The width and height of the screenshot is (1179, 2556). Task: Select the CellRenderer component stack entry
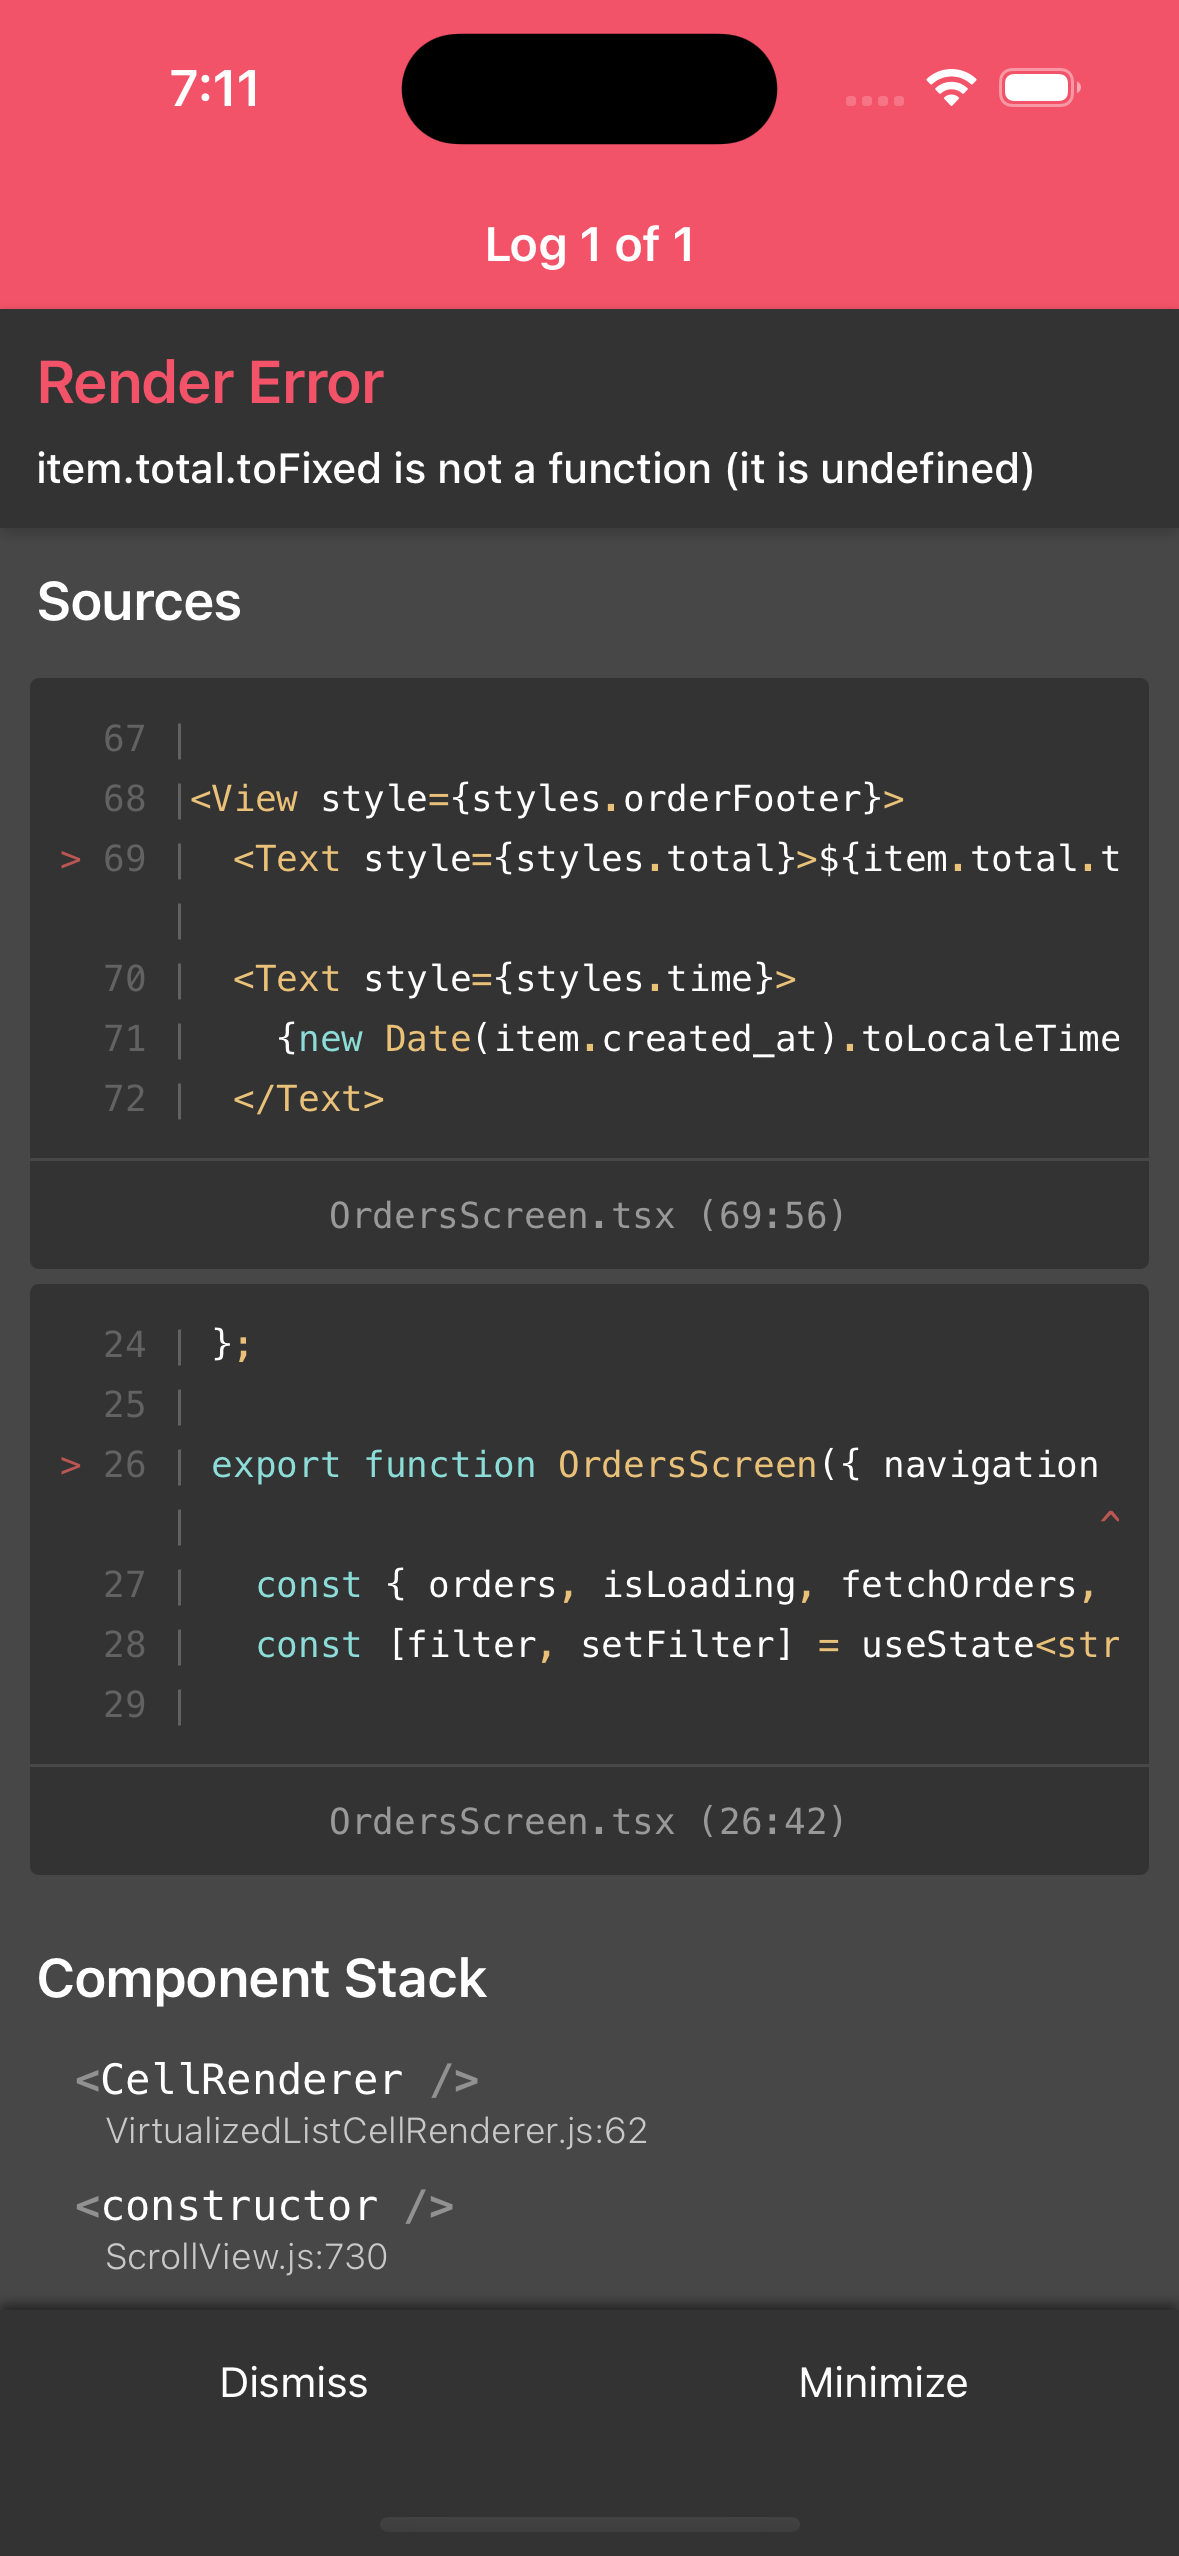(277, 2080)
